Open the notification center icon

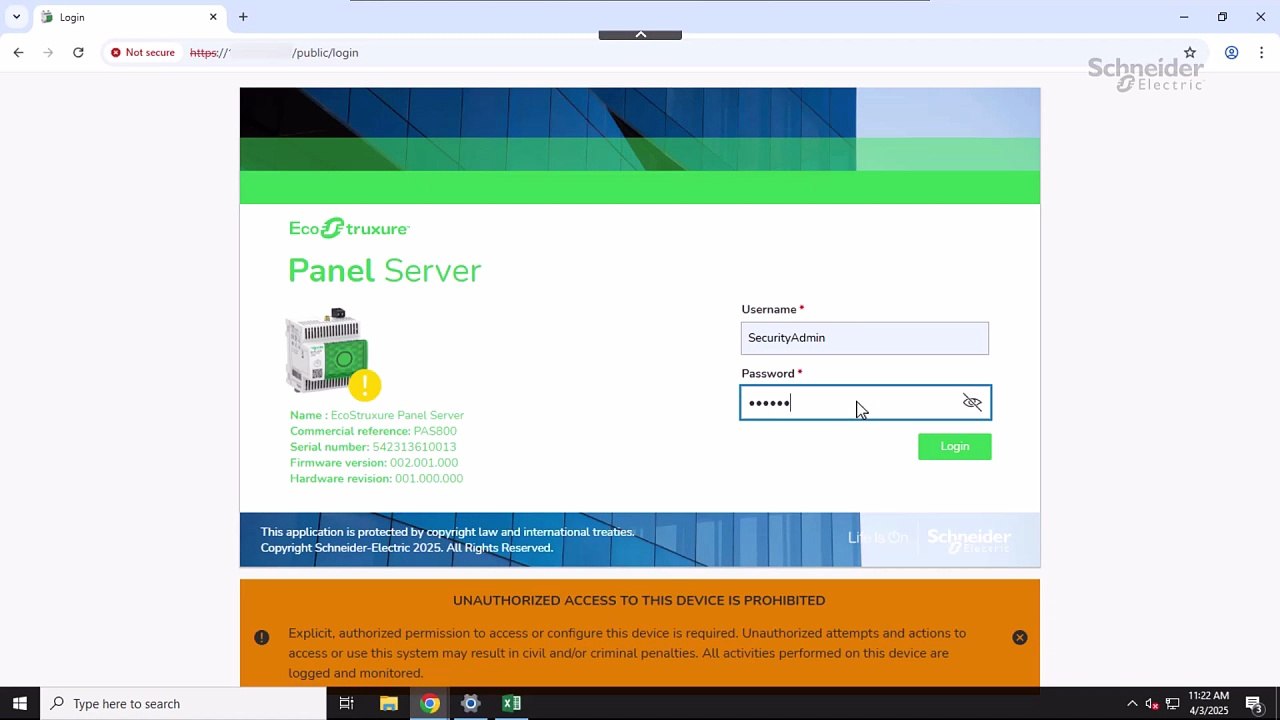click(x=1254, y=704)
